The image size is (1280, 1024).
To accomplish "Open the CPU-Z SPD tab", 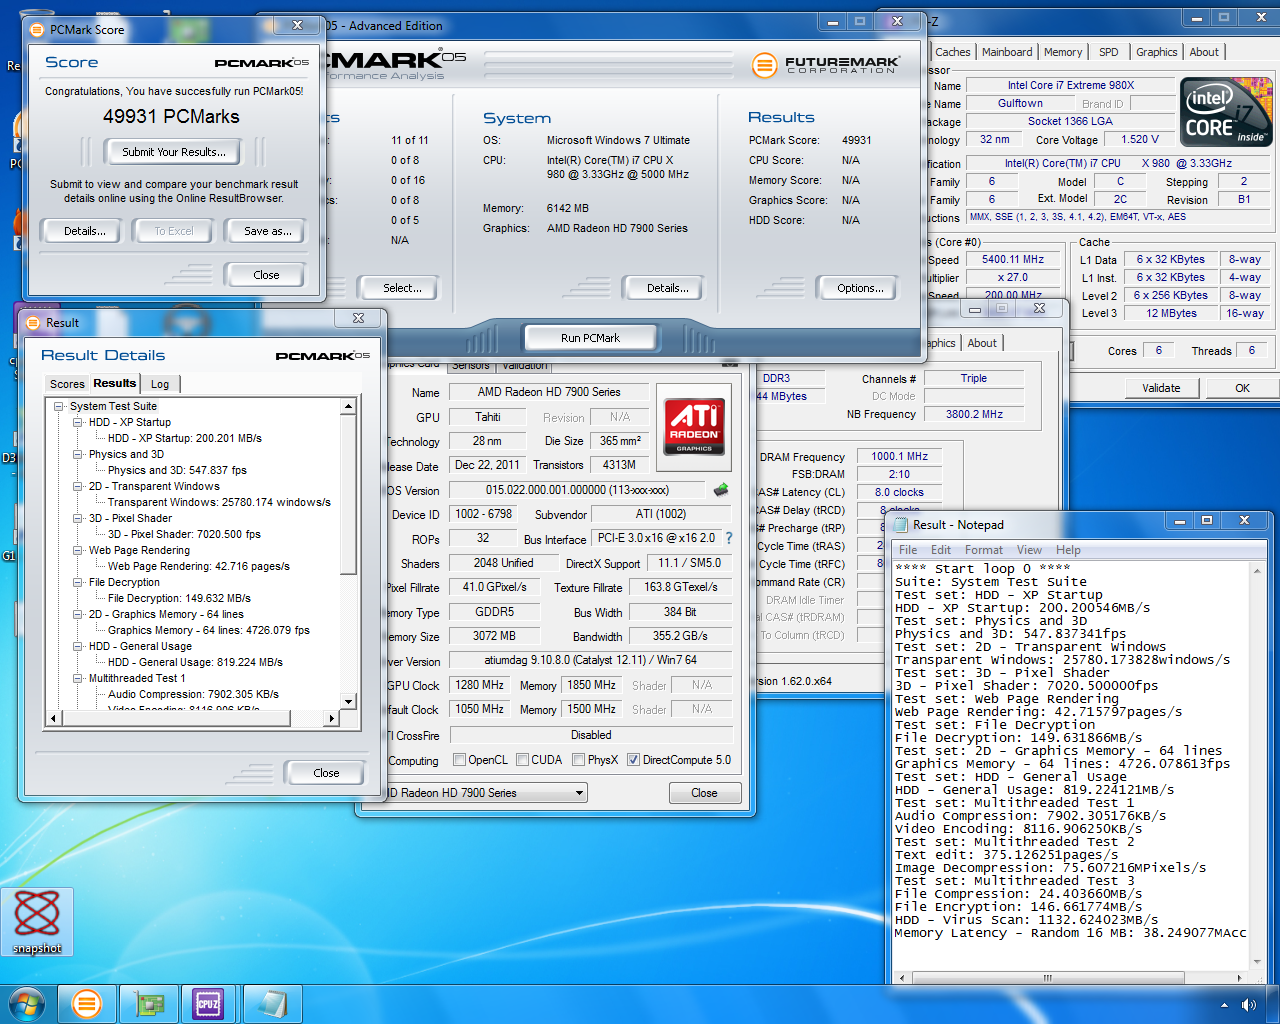I will point(1109,52).
